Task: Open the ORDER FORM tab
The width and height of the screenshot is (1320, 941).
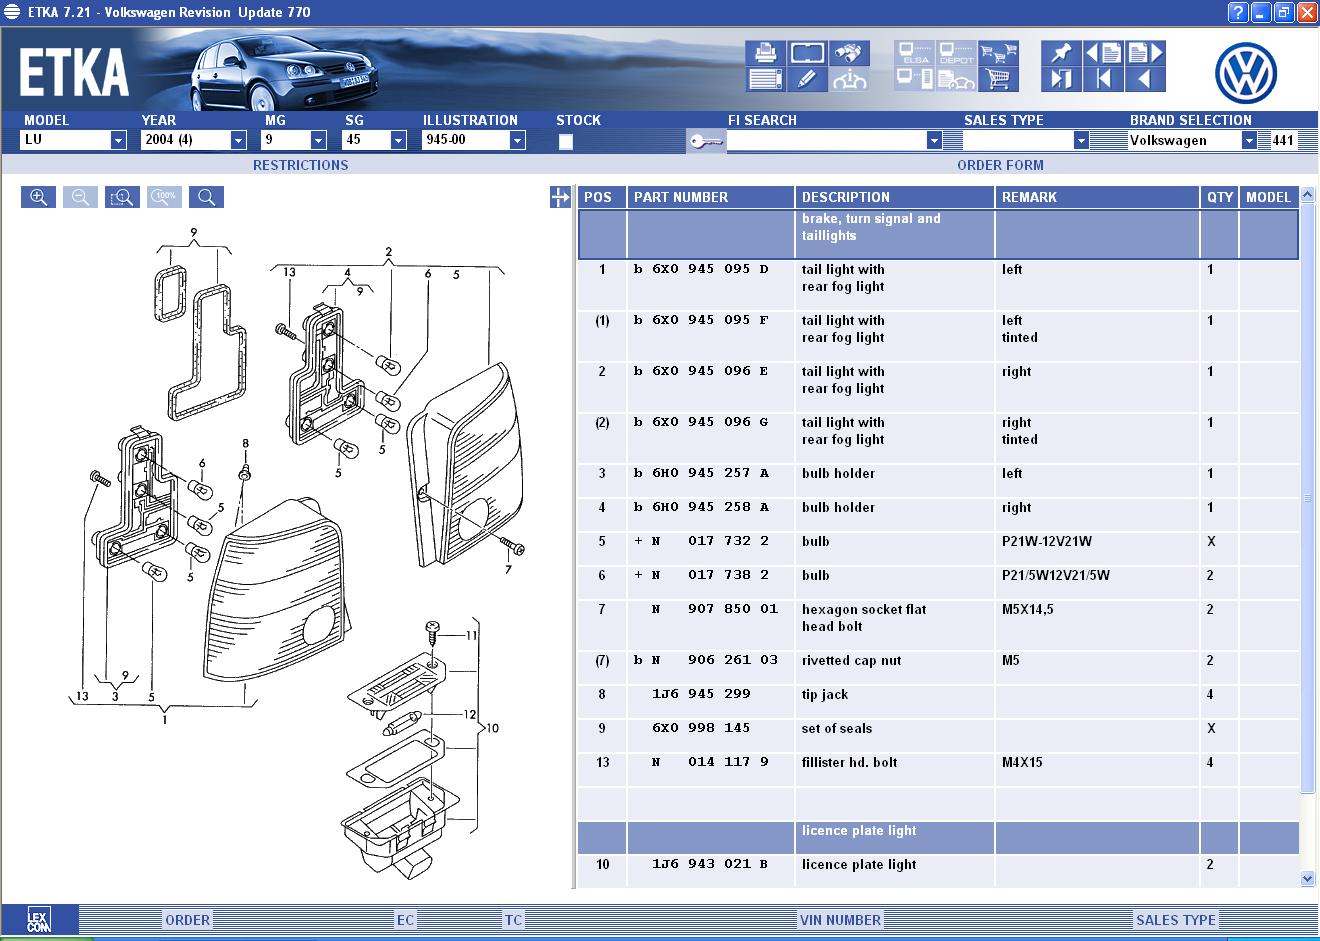Action: pos(1000,165)
